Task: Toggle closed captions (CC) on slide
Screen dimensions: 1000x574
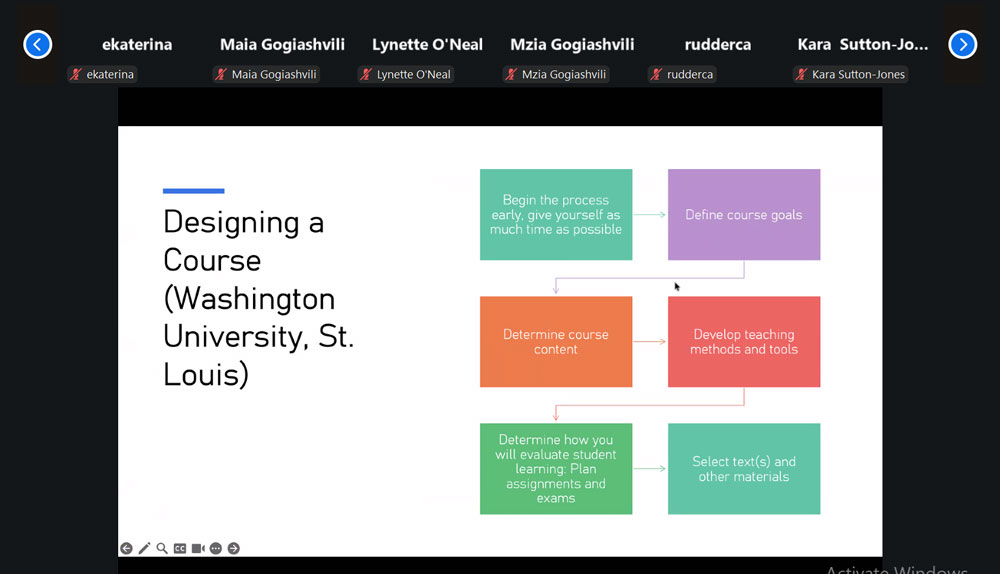Action: (x=180, y=548)
